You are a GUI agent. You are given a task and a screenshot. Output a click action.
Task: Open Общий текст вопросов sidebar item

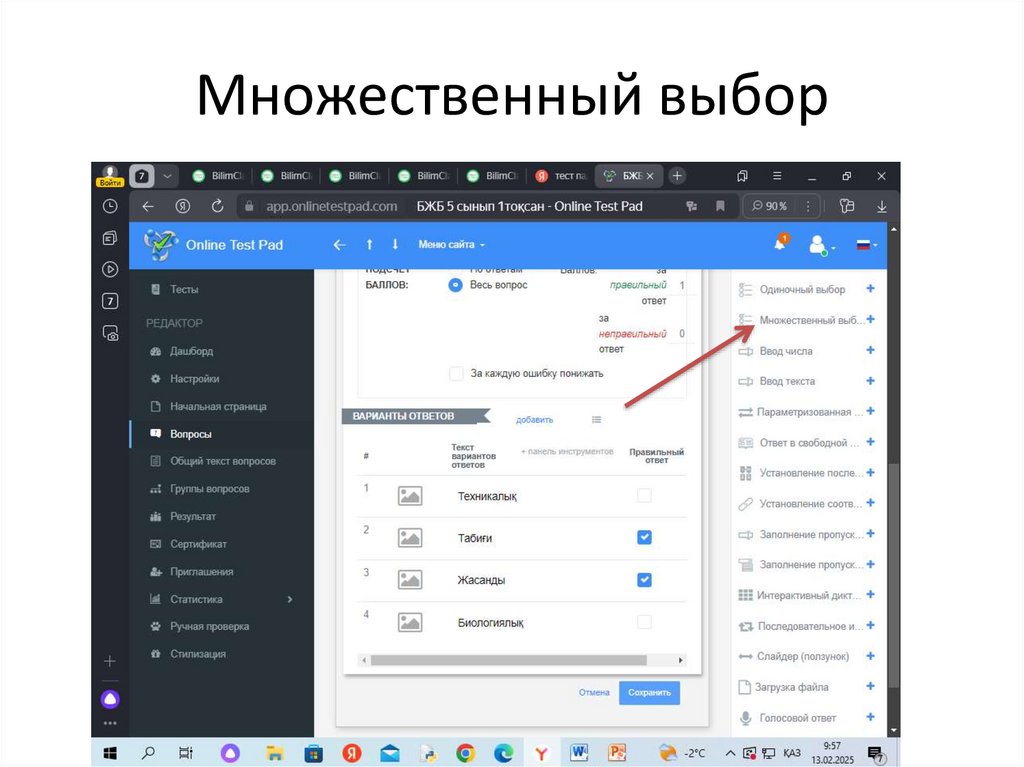point(223,461)
